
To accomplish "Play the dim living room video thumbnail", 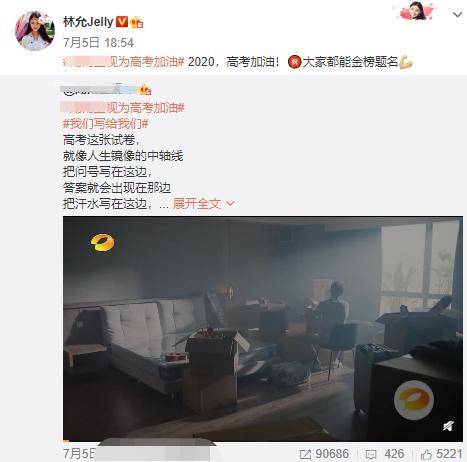I will click(x=263, y=329).
